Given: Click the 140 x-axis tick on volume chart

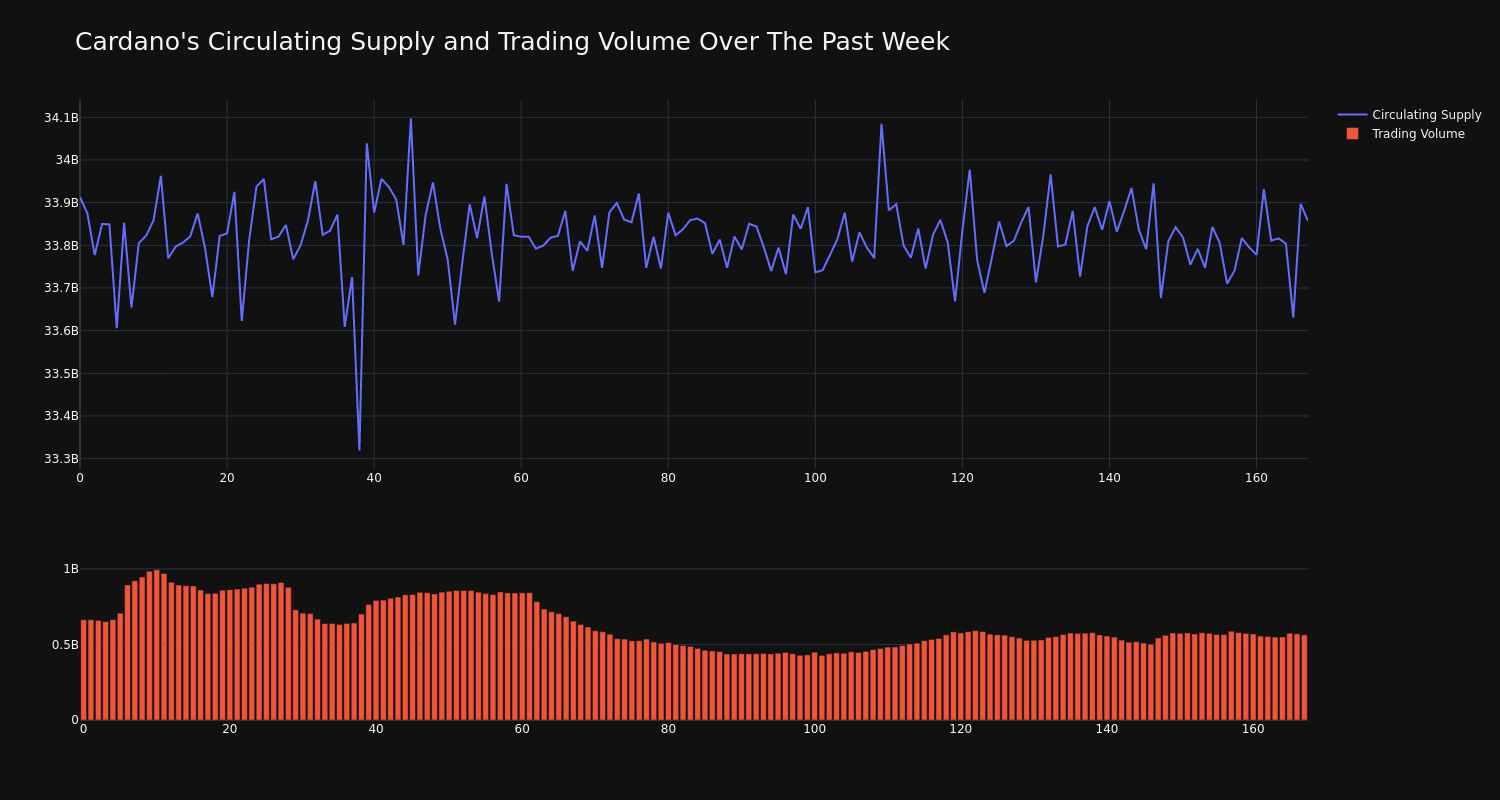Looking at the screenshot, I should [x=1107, y=729].
